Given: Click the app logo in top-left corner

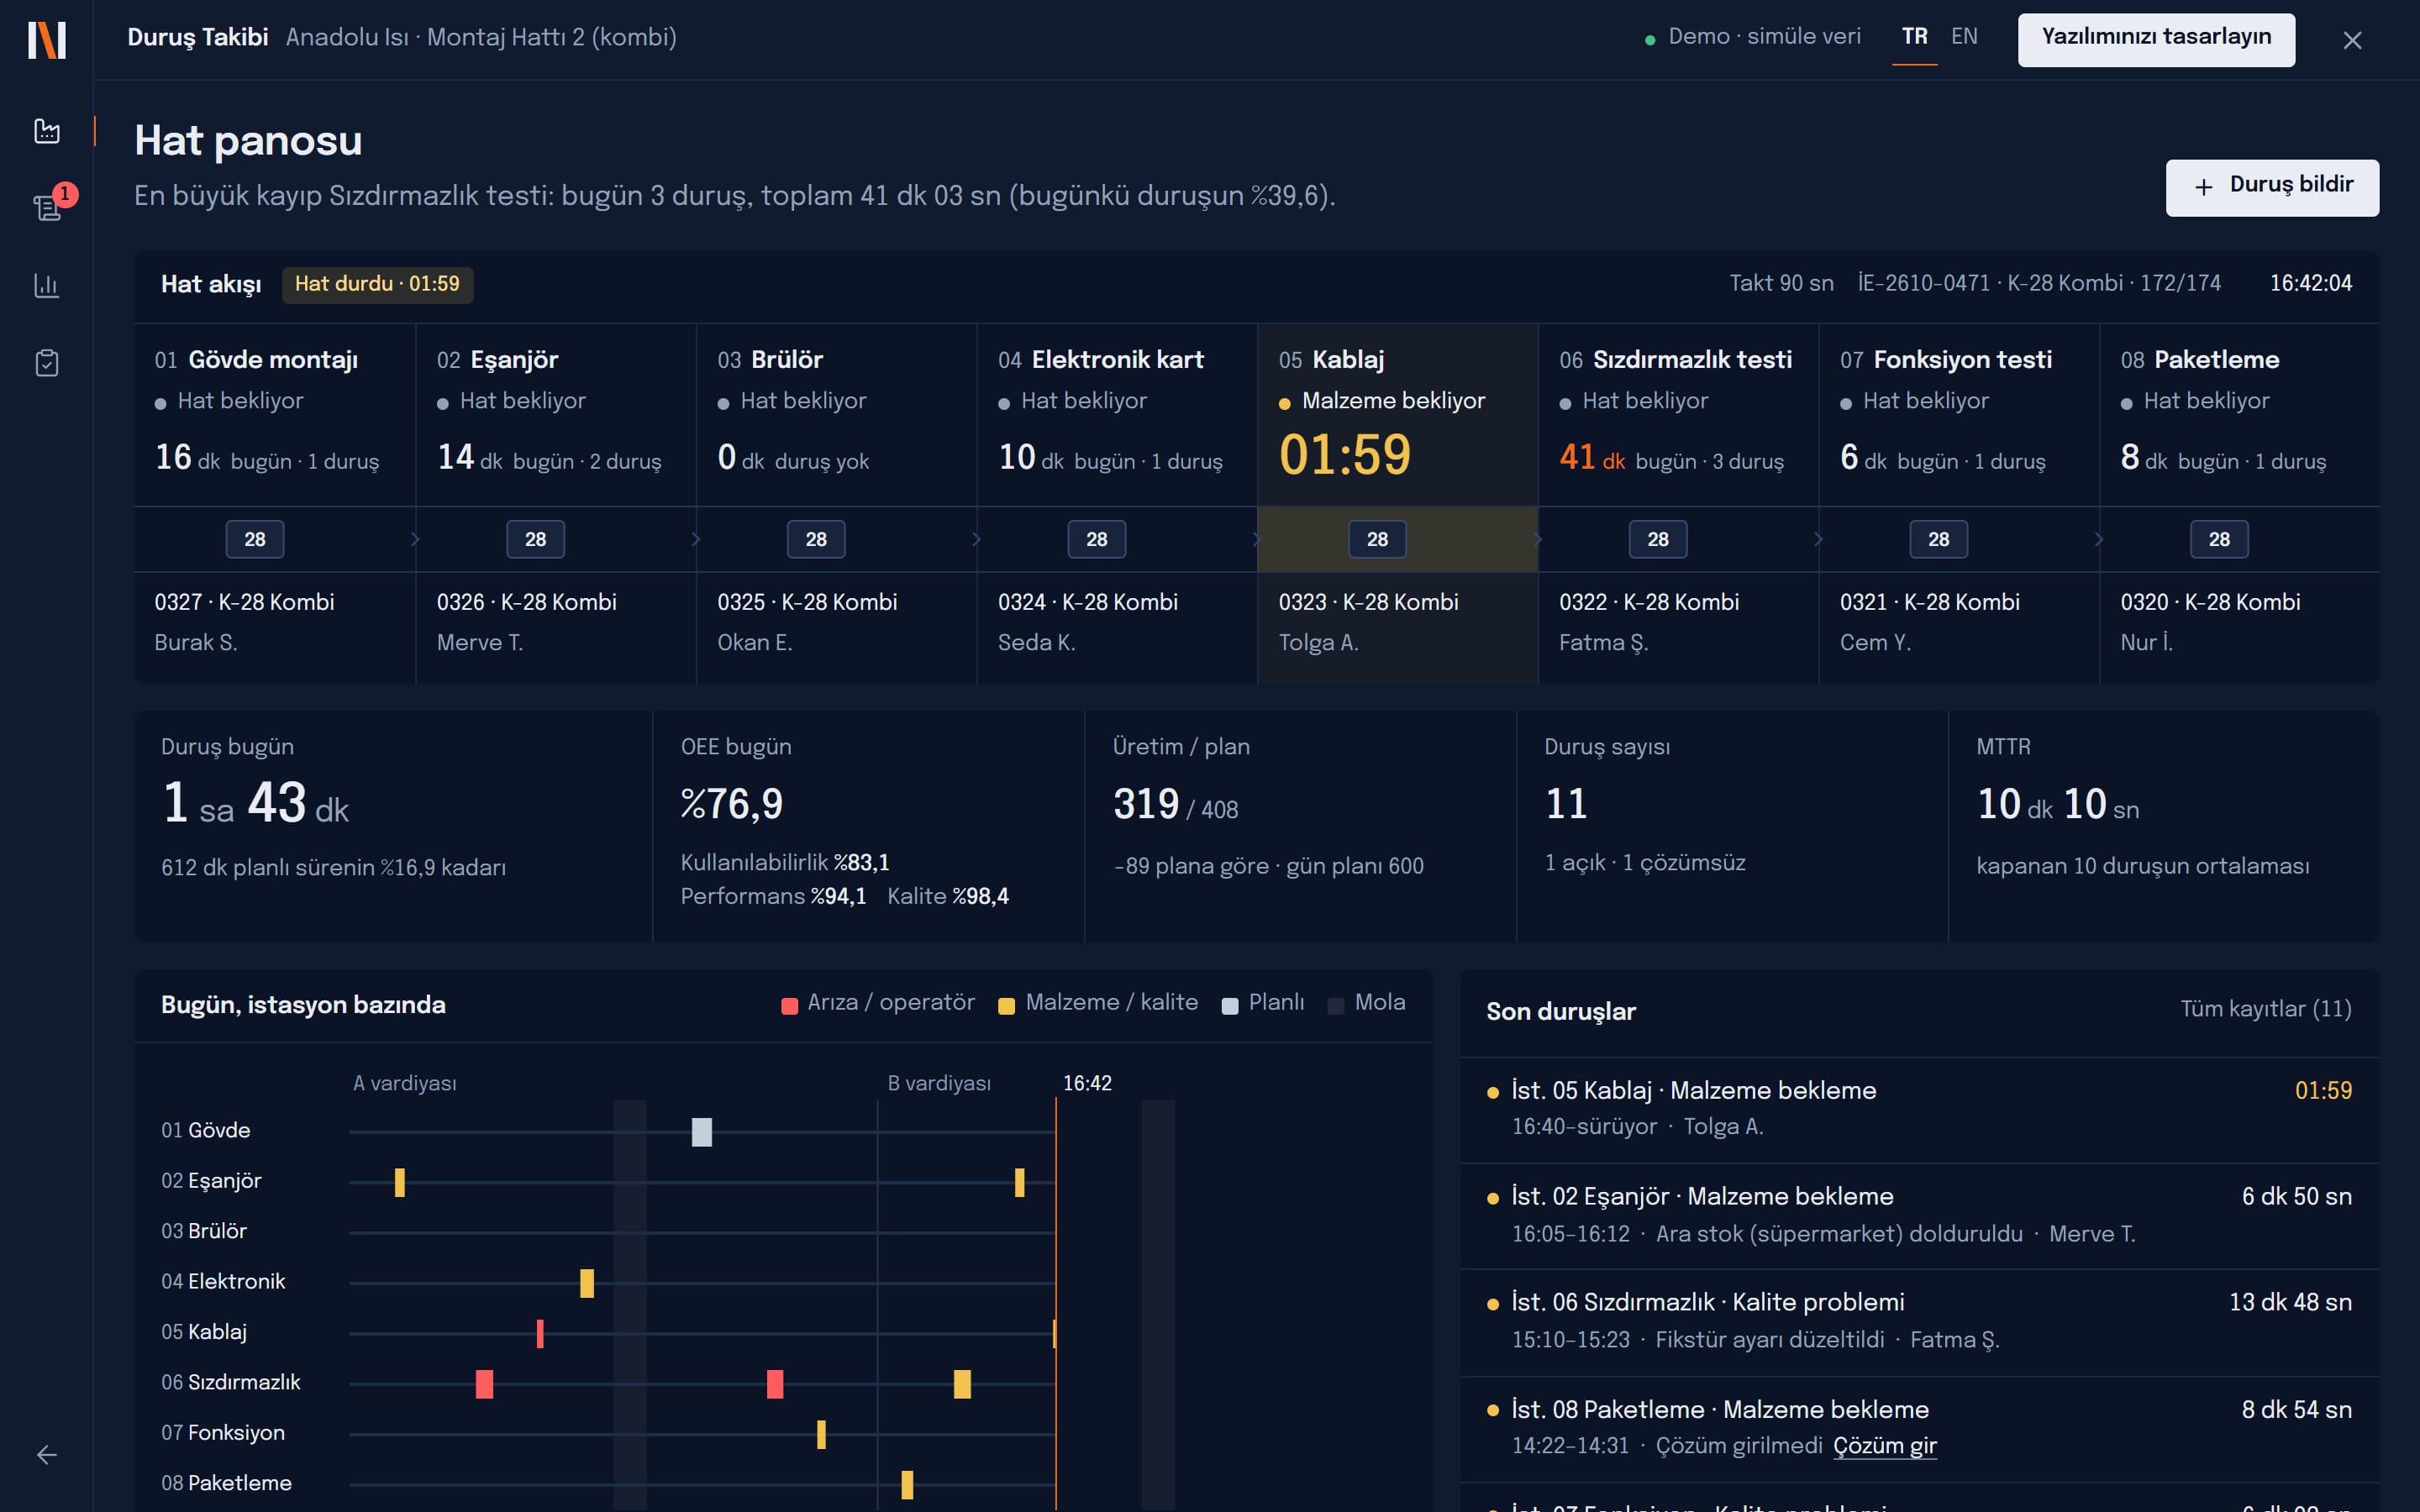Looking at the screenshot, I should pos(47,40).
